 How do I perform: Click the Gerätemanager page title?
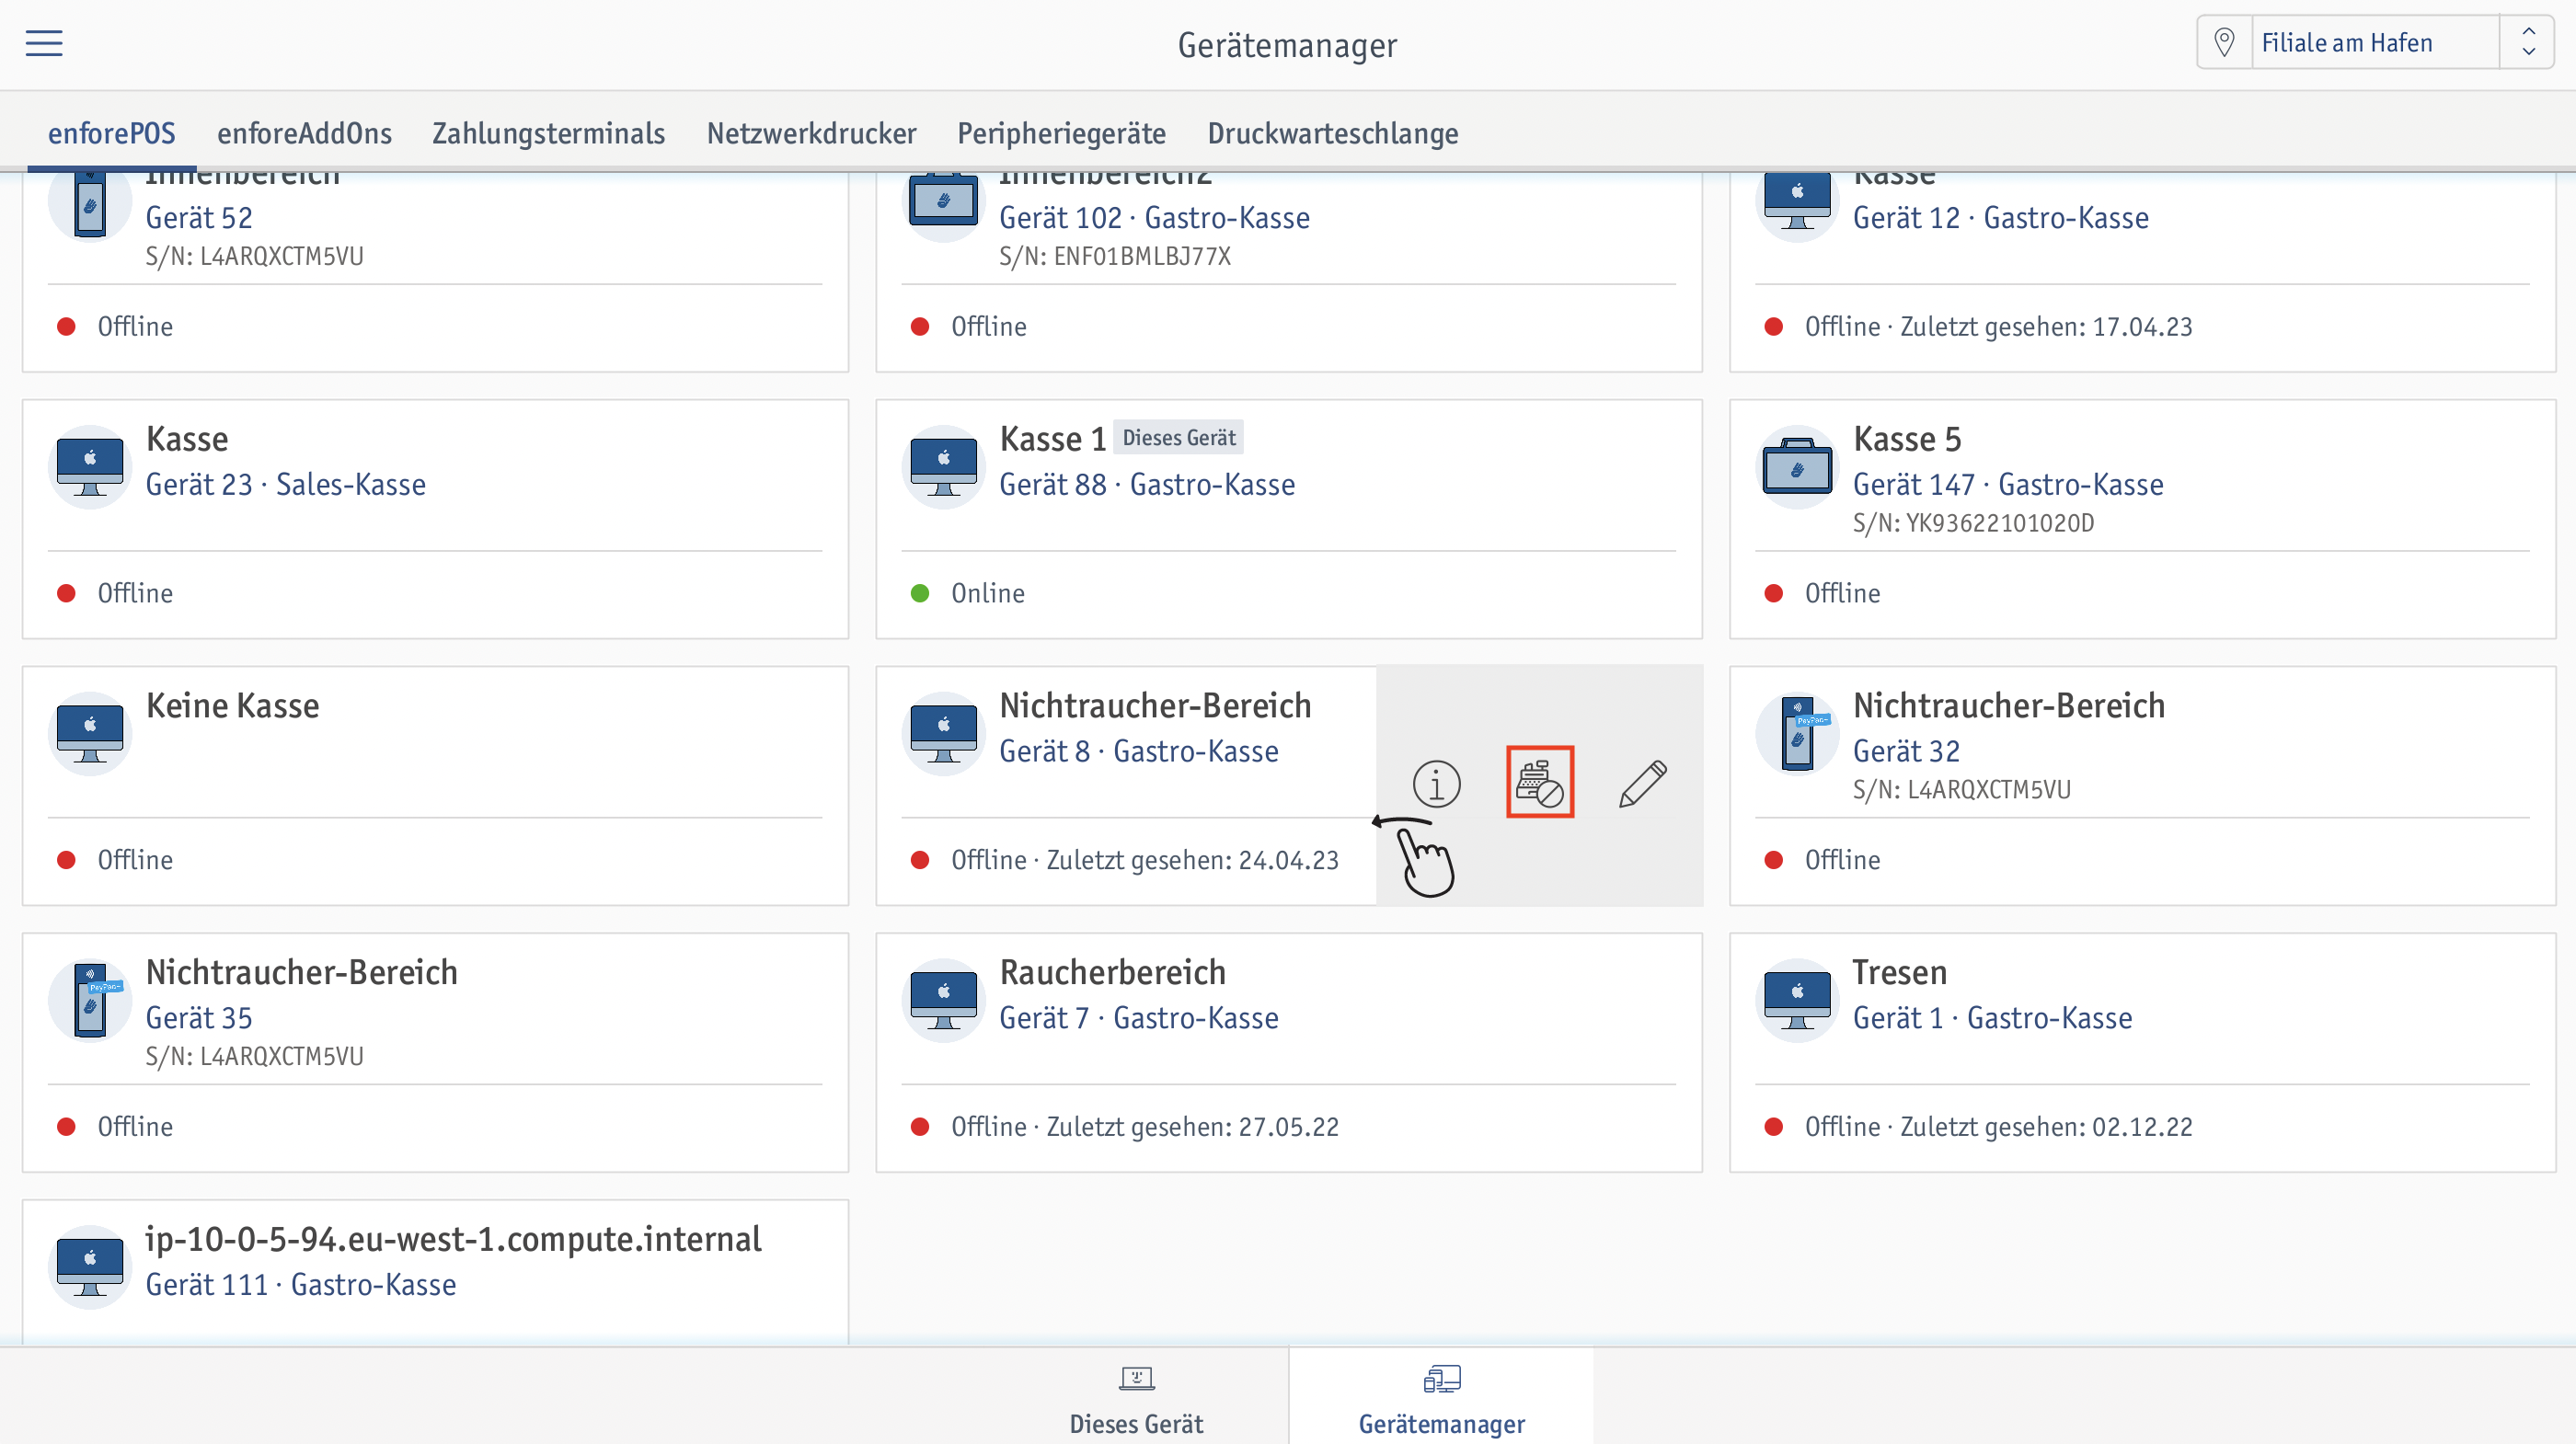pos(1287,45)
